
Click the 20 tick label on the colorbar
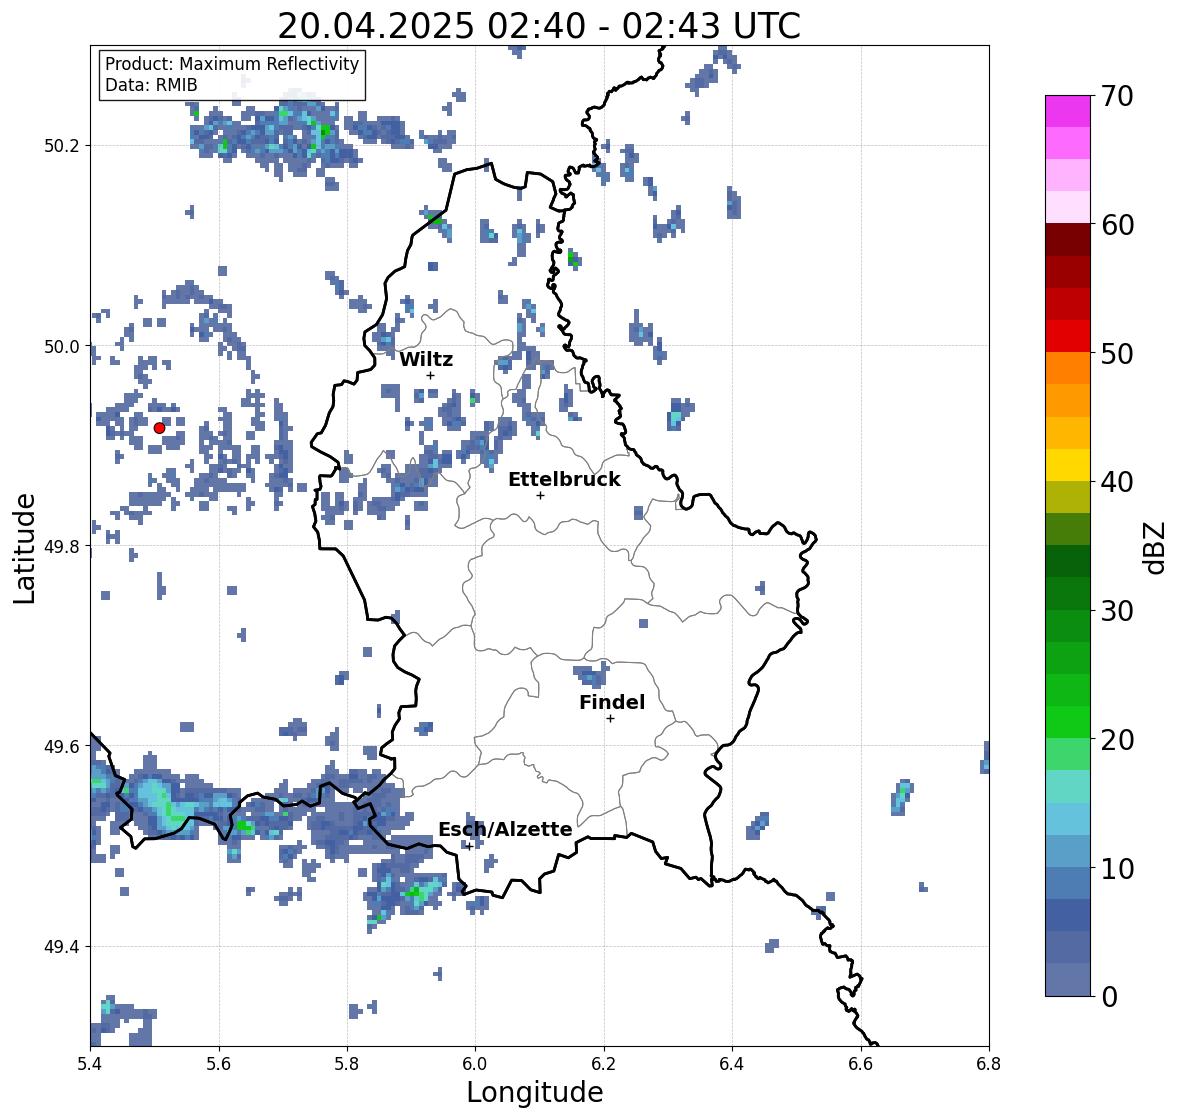(1117, 740)
